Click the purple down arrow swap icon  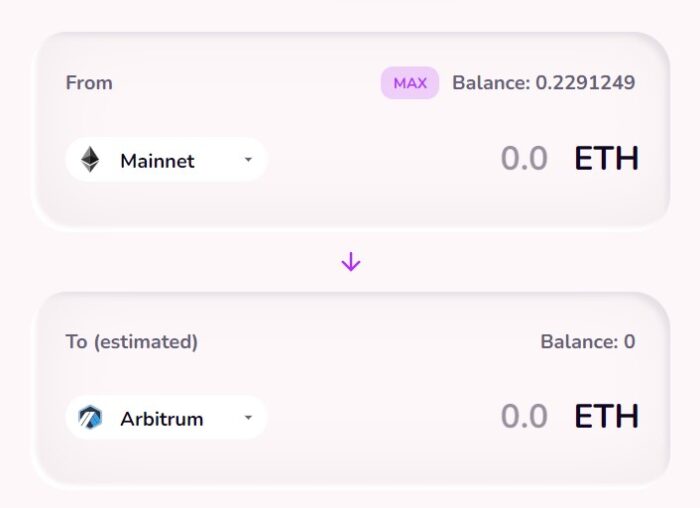pyautogui.click(x=351, y=262)
